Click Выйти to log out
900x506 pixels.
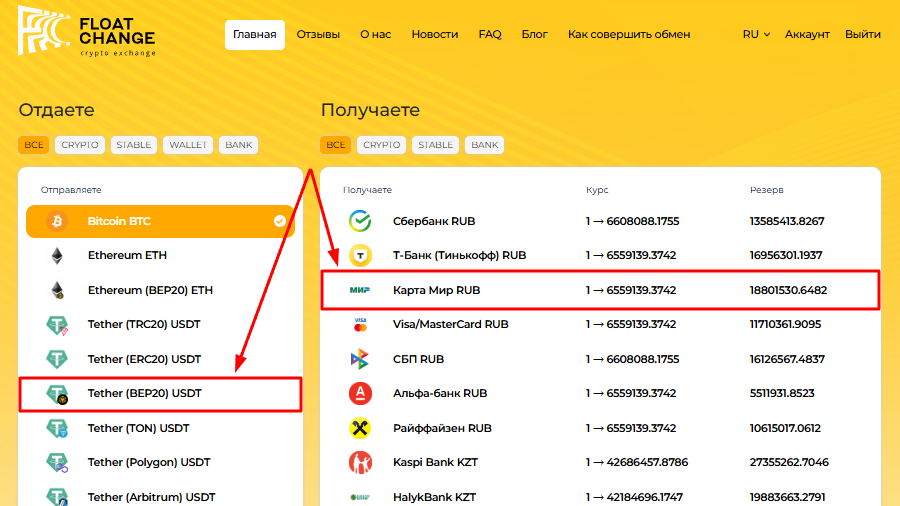pyautogui.click(x=863, y=34)
